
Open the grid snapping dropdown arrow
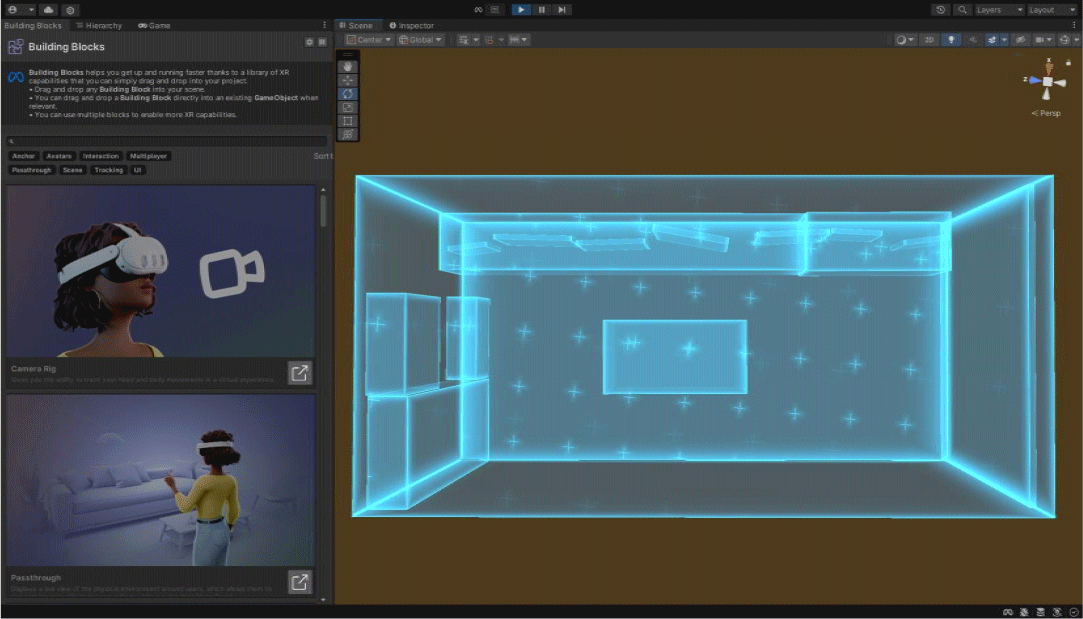(x=501, y=40)
